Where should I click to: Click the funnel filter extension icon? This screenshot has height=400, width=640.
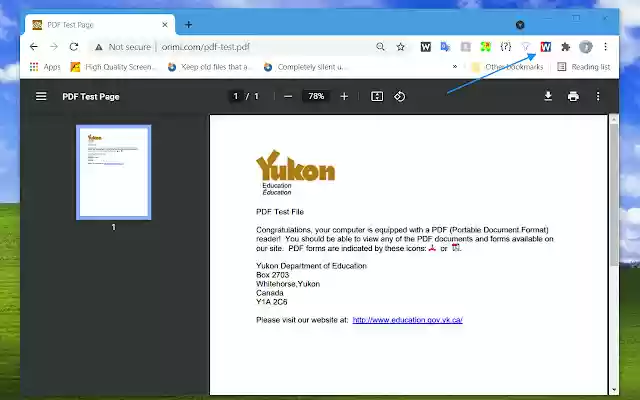(526, 47)
